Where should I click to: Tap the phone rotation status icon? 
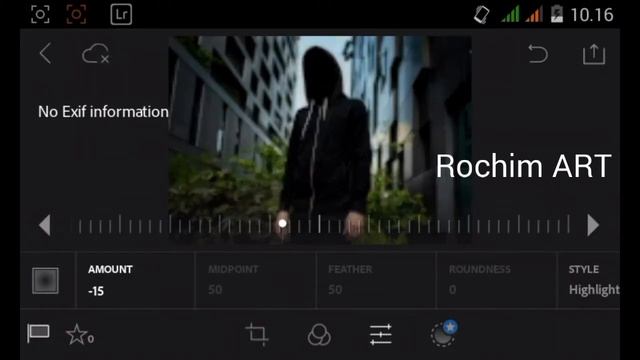point(481,15)
